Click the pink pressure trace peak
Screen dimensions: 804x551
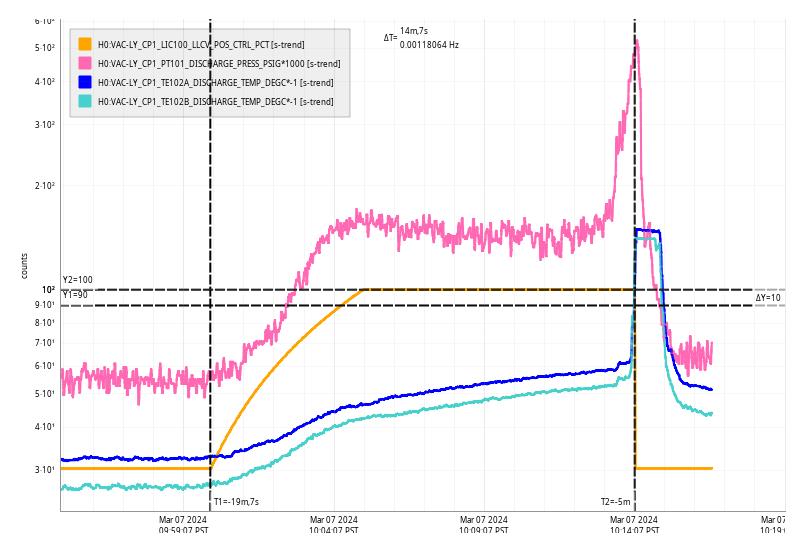(x=636, y=42)
